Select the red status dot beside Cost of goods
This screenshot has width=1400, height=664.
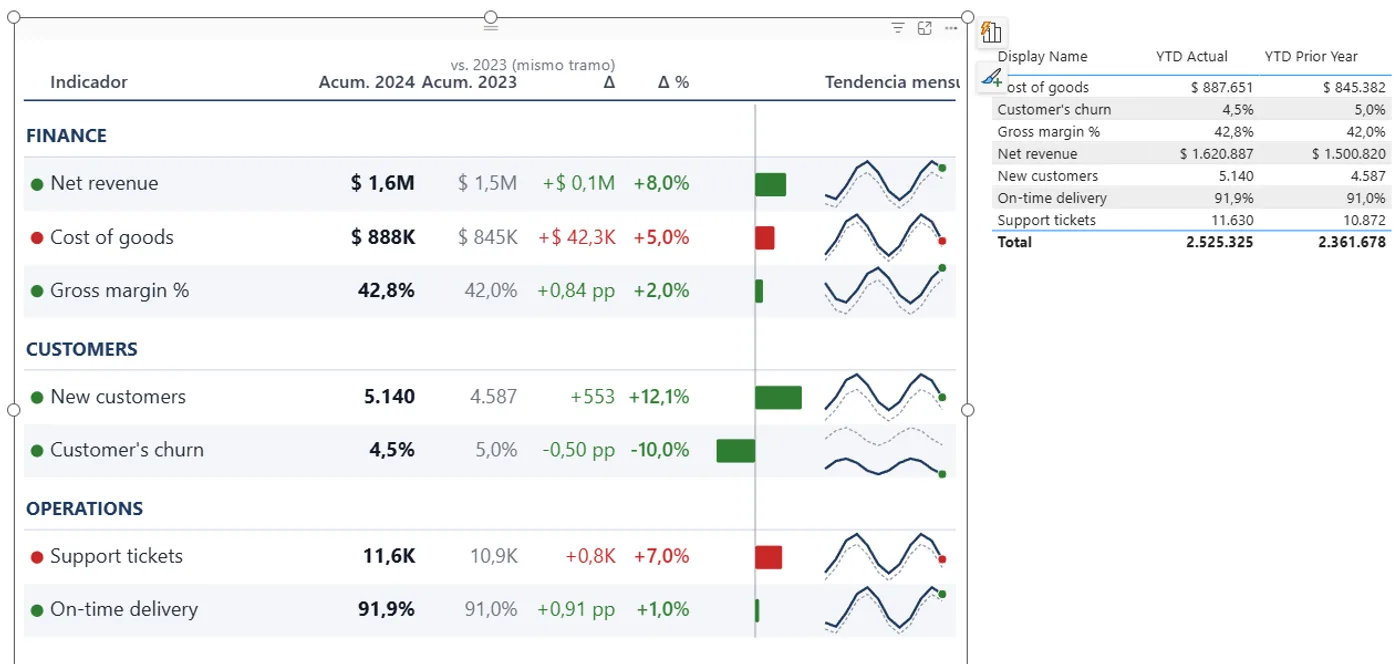coord(37,238)
